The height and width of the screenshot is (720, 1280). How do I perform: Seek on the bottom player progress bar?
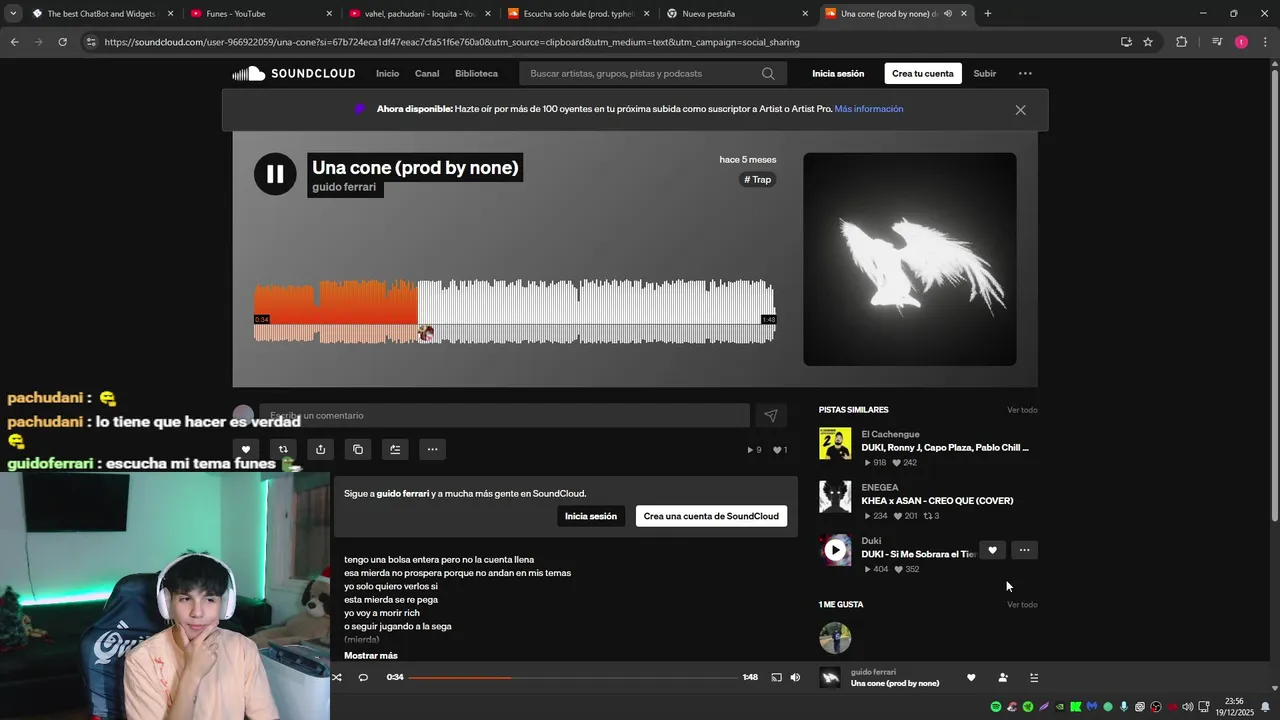click(574, 677)
